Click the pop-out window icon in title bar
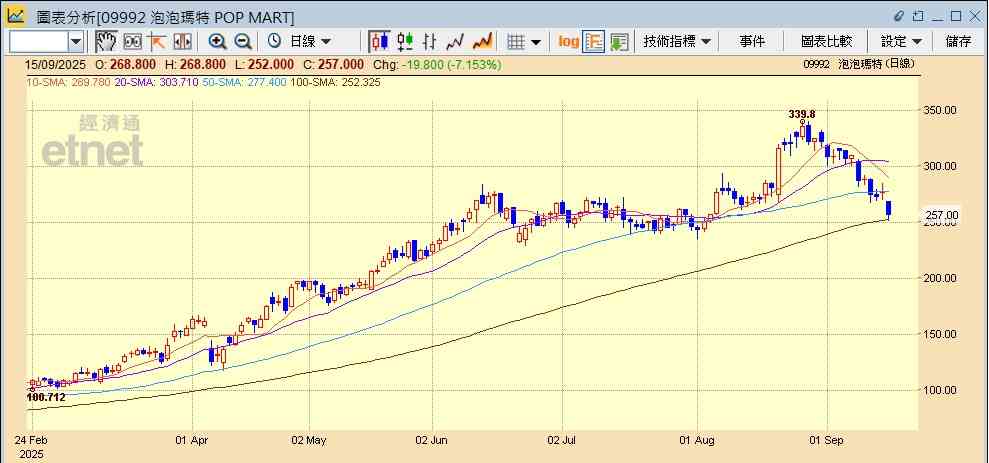Image resolution: width=989 pixels, height=463 pixels. click(918, 16)
